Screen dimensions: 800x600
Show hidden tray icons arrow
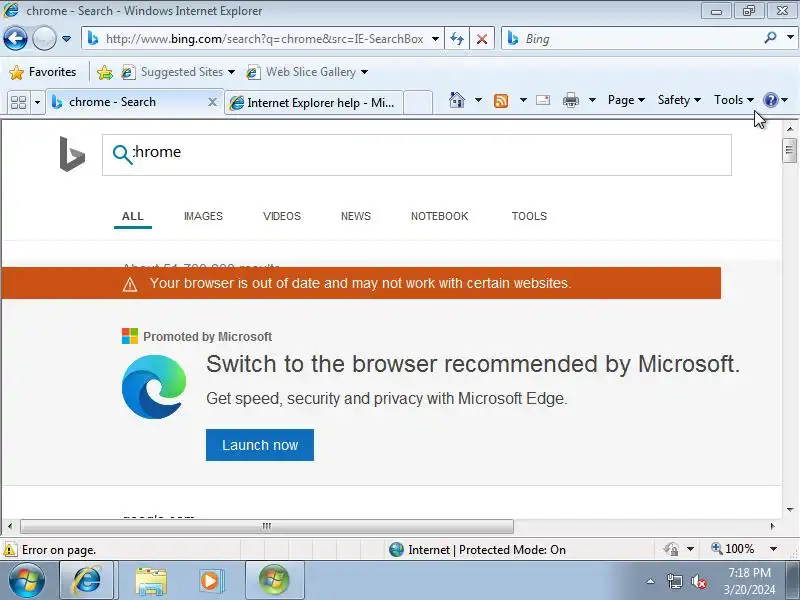tap(651, 581)
